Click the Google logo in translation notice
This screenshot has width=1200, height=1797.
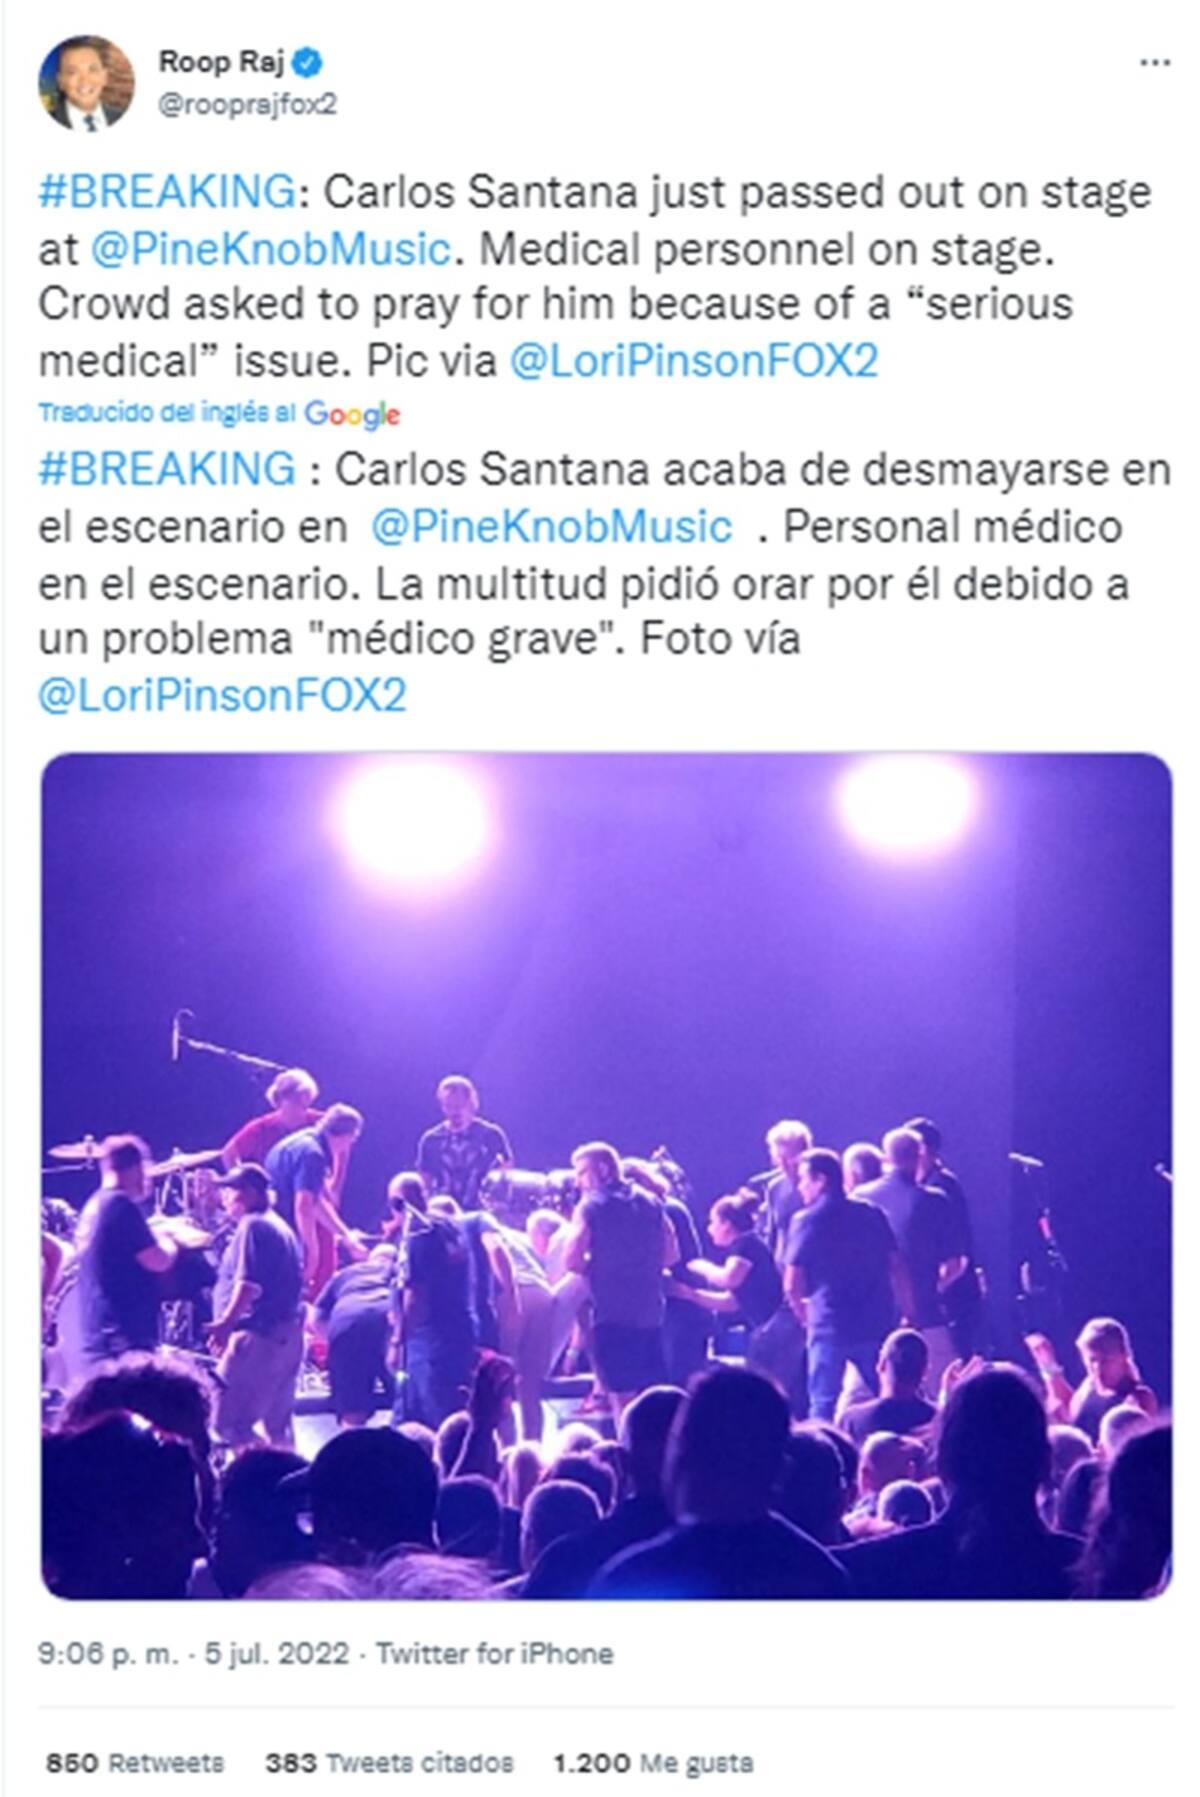(352, 414)
